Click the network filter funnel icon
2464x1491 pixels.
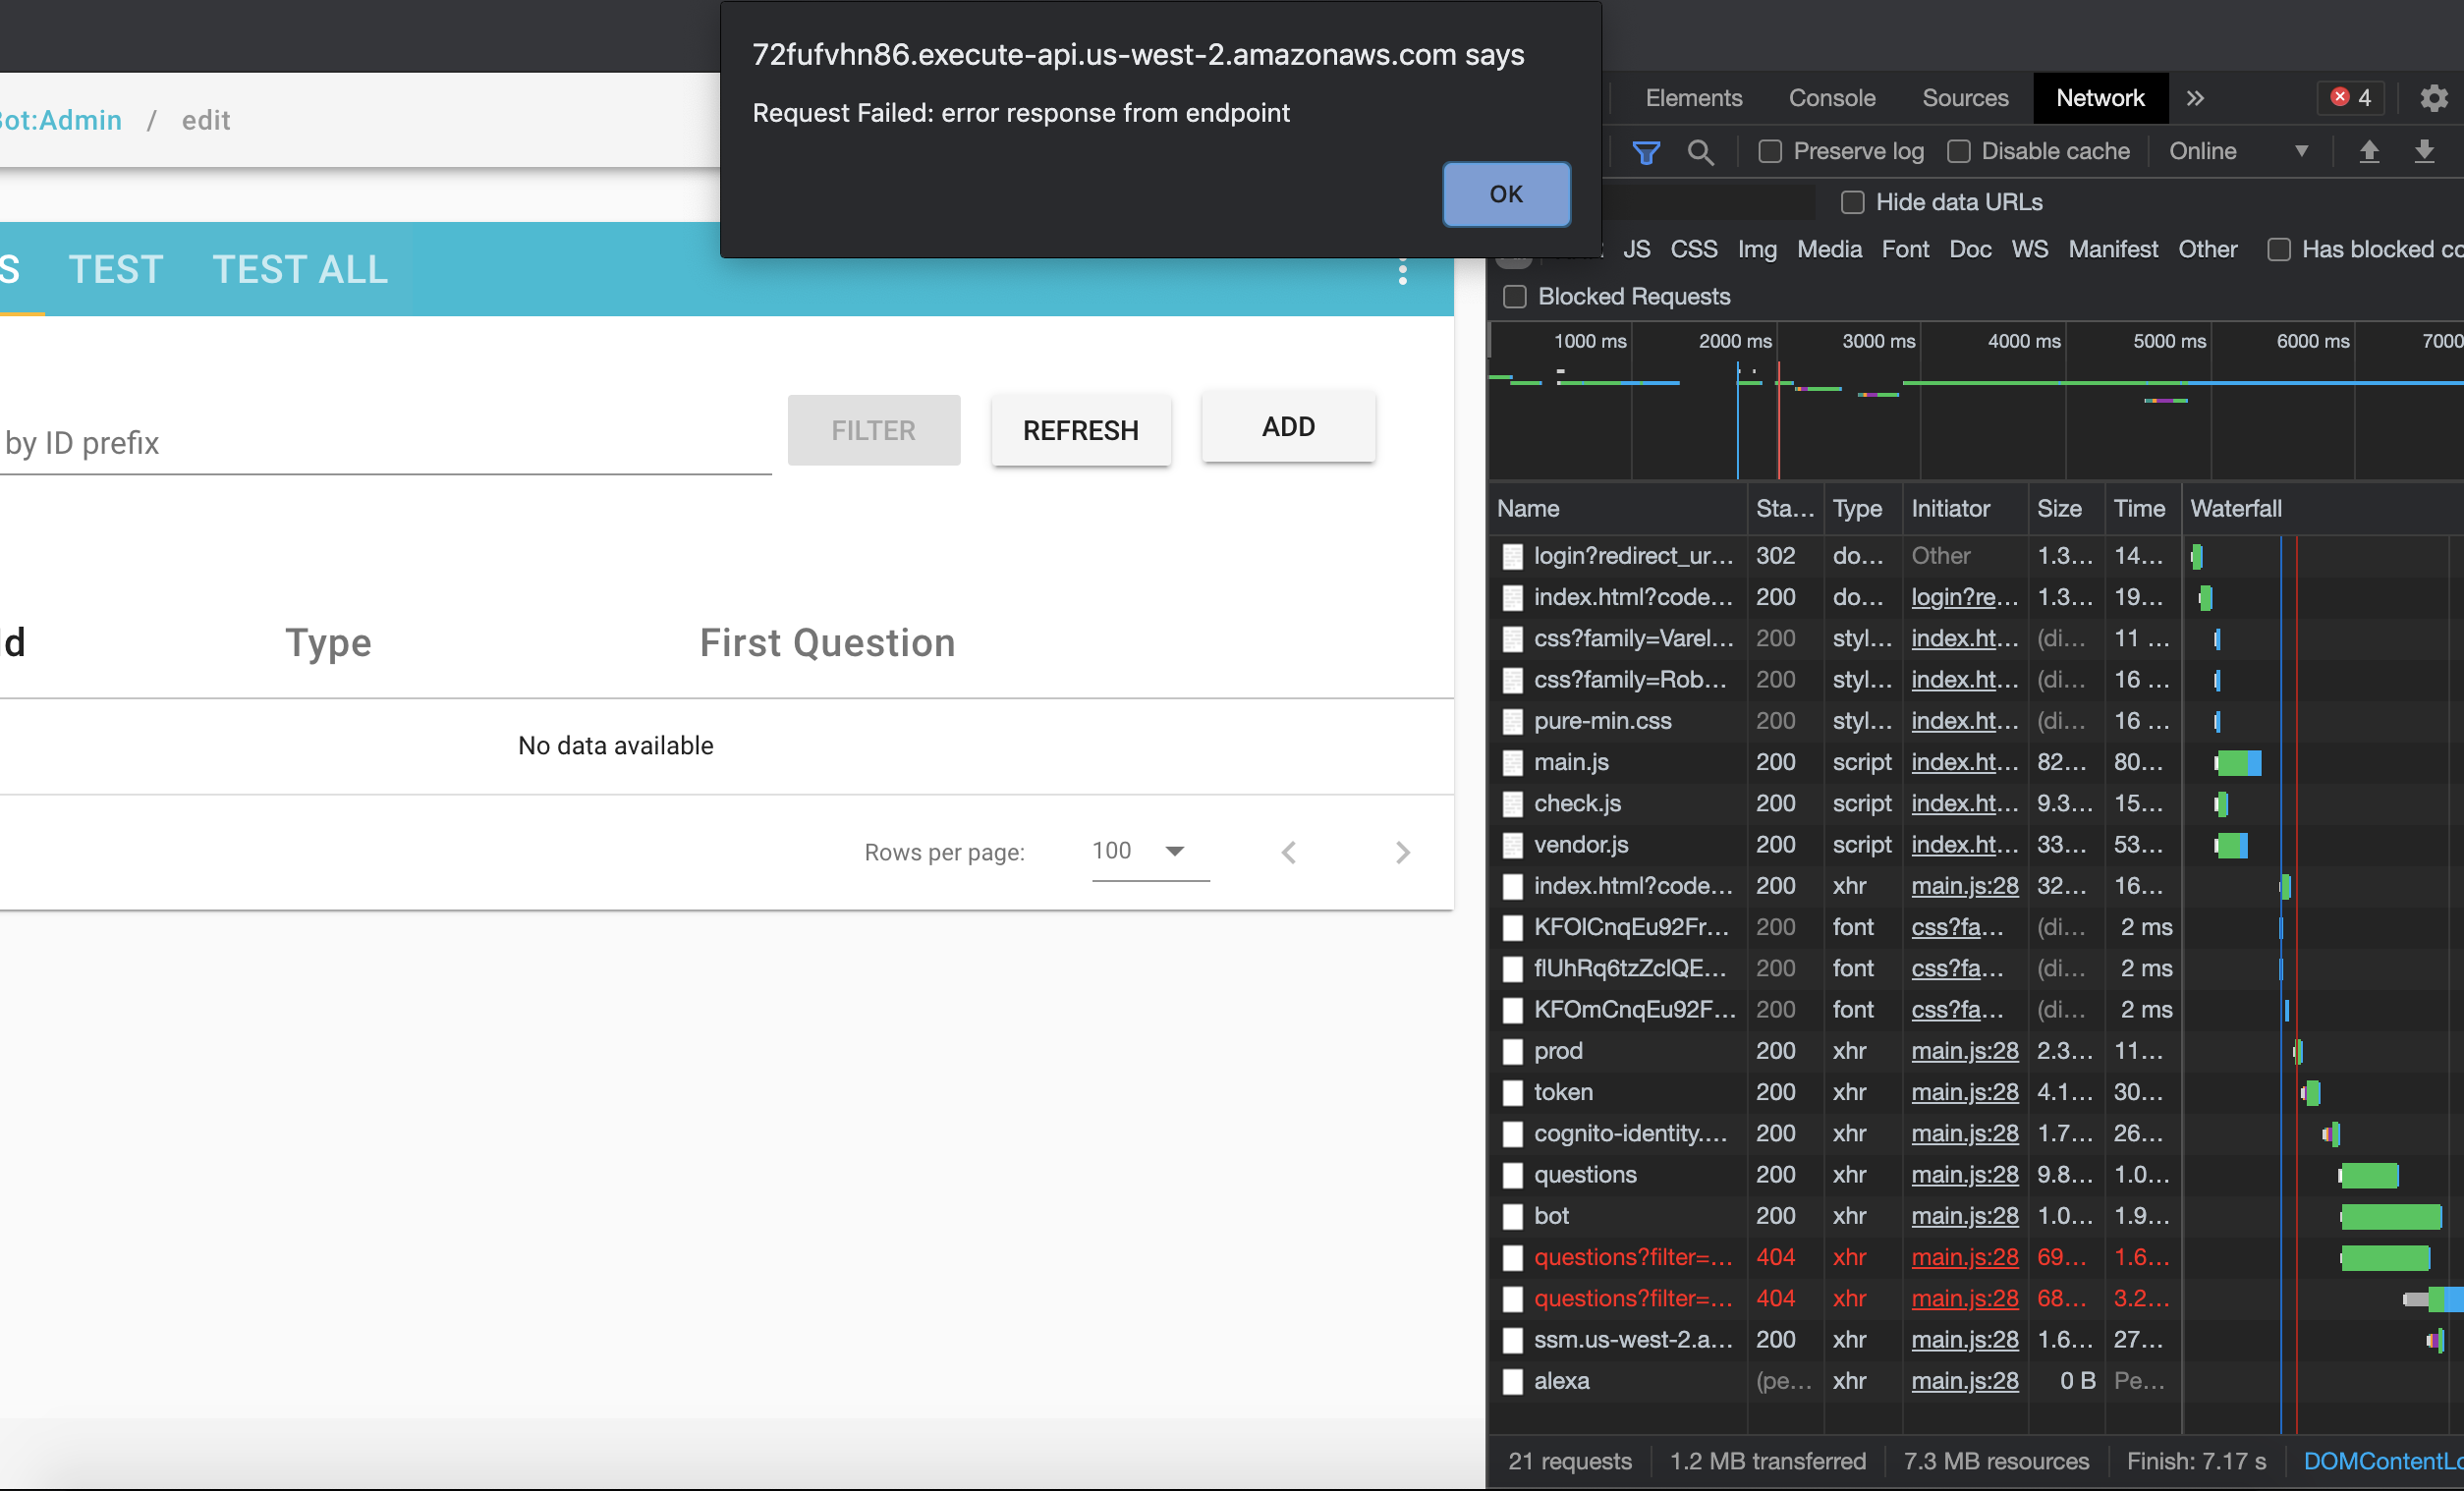click(x=1647, y=151)
